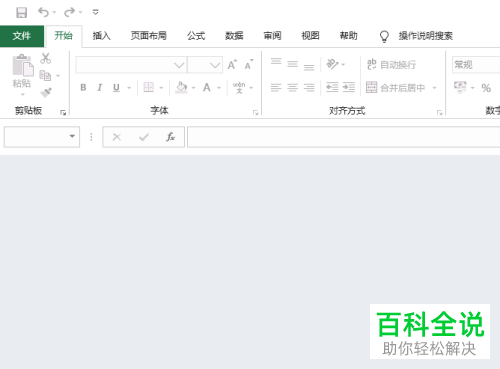Open the Underline style dropdown arrow
This screenshot has height=369, width=500.
(x=129, y=88)
